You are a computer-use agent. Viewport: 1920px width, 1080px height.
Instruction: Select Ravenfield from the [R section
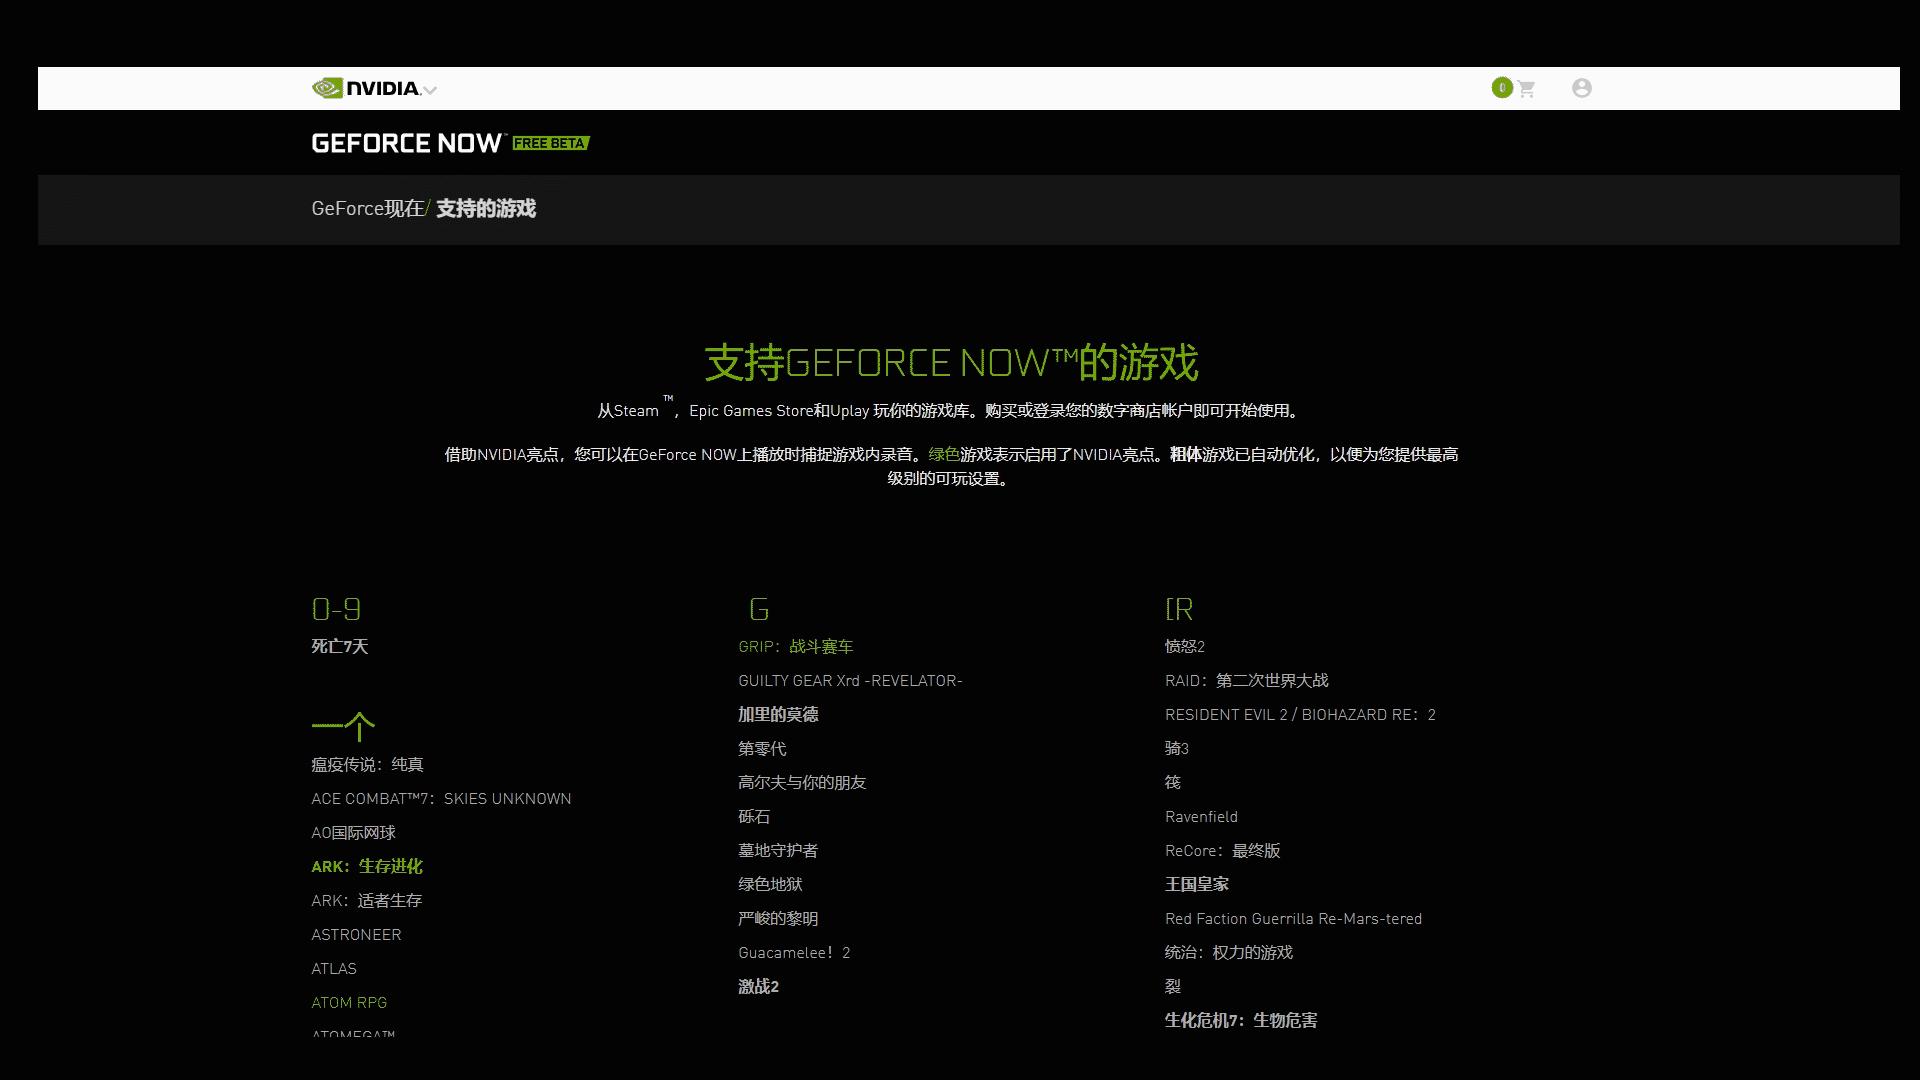click(1201, 816)
